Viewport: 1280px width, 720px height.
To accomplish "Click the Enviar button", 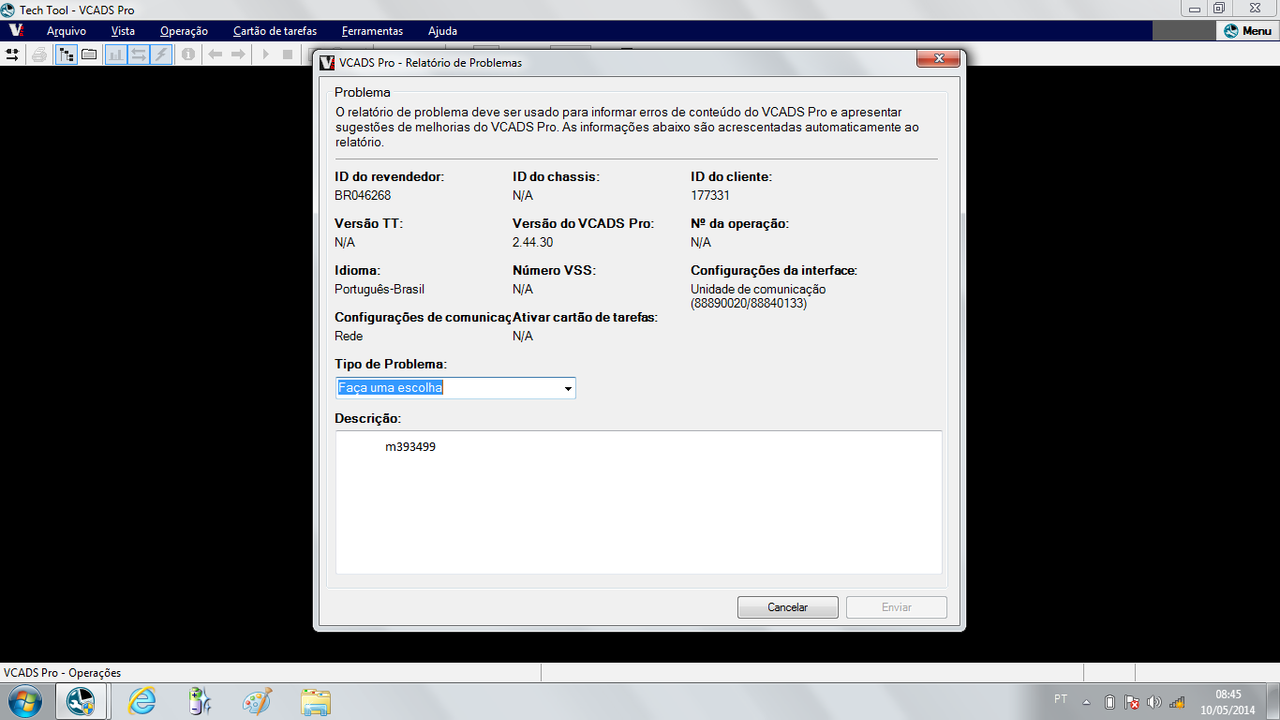I will click(896, 607).
